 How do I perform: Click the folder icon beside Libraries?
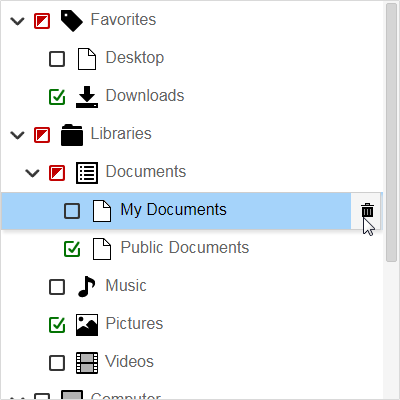point(72,135)
